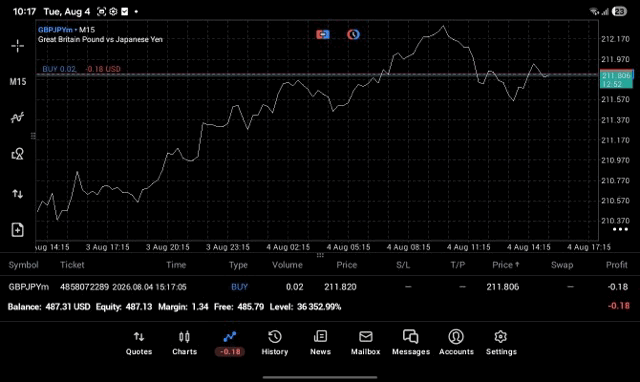The height and width of the screenshot is (382, 640).
Task: Sort positions by Type column header
Action: point(238,265)
